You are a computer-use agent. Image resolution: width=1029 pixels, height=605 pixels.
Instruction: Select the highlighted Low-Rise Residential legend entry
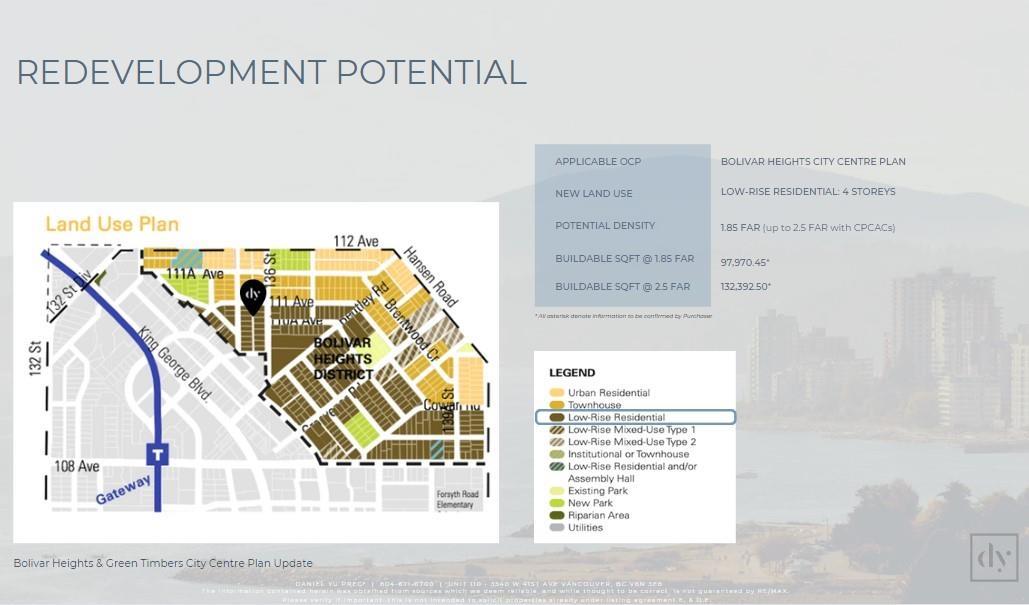pos(636,417)
